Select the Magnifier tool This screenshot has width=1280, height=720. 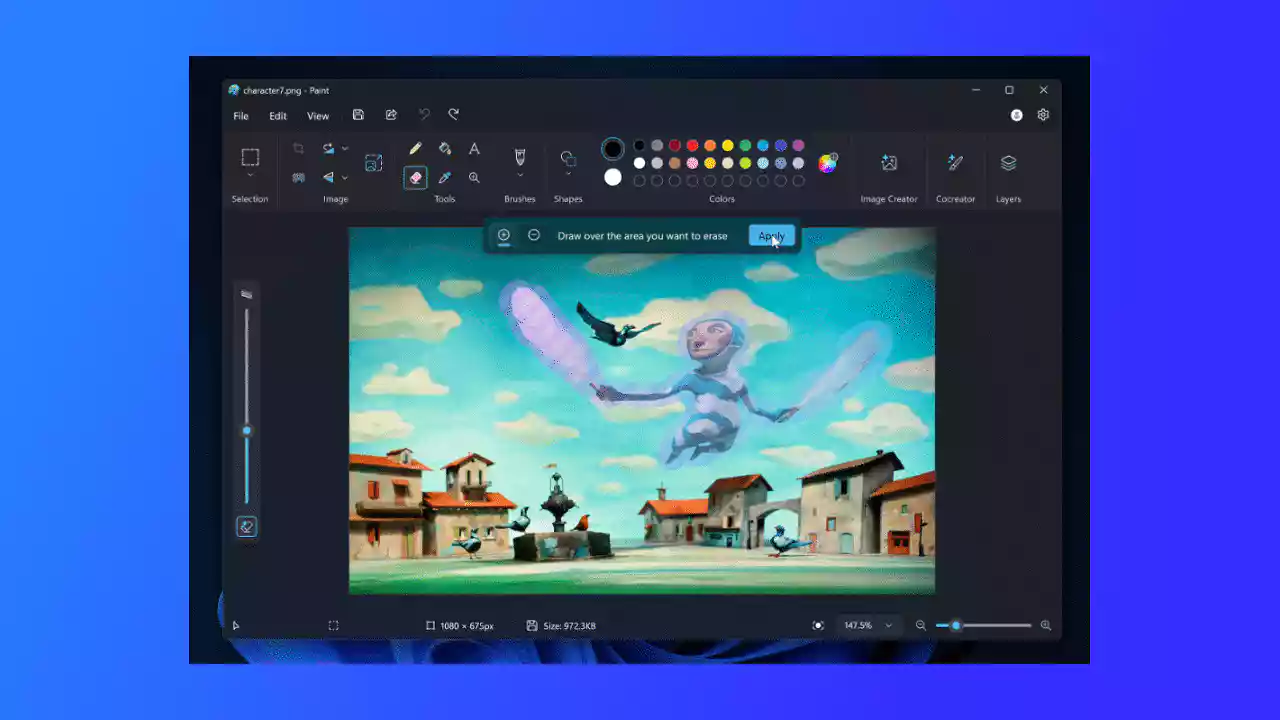coord(474,177)
